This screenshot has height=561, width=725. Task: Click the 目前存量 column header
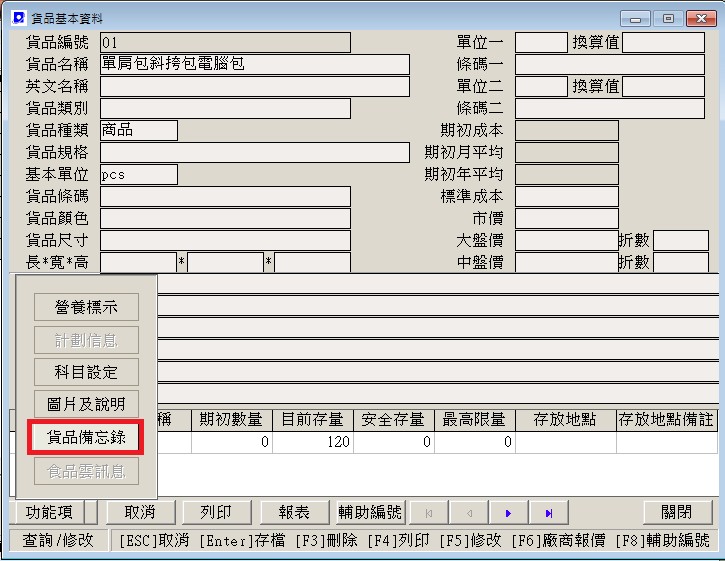313,420
